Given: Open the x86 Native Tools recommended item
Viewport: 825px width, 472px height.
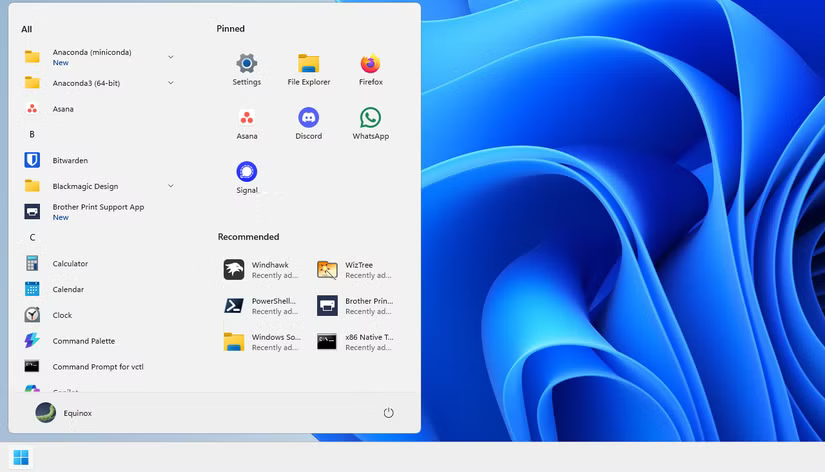Looking at the screenshot, I should tap(355, 342).
